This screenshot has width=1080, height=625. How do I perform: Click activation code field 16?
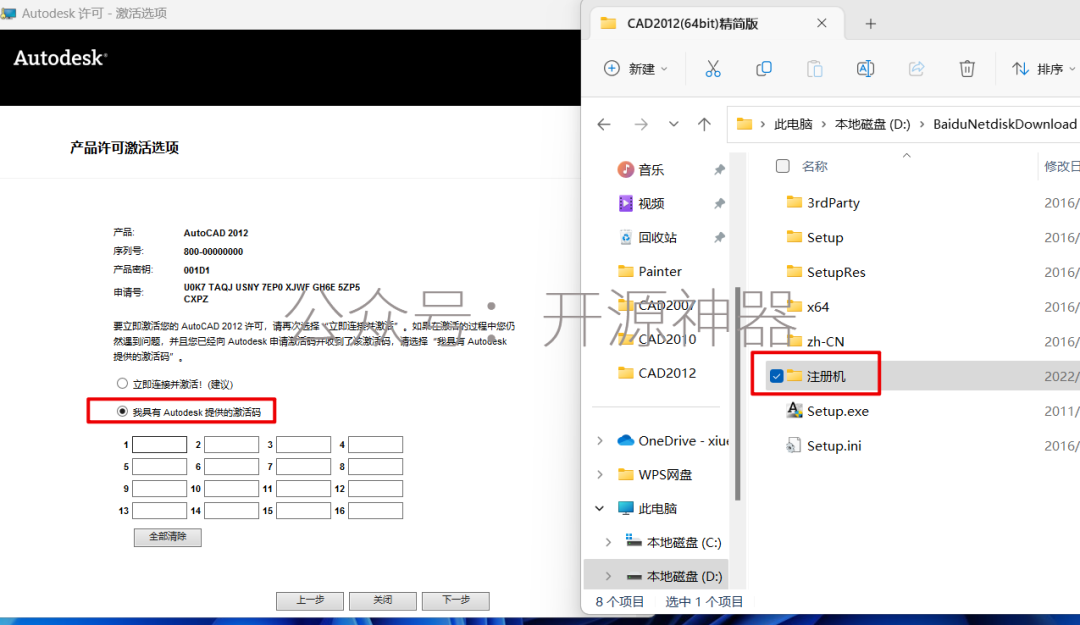[x=375, y=511]
